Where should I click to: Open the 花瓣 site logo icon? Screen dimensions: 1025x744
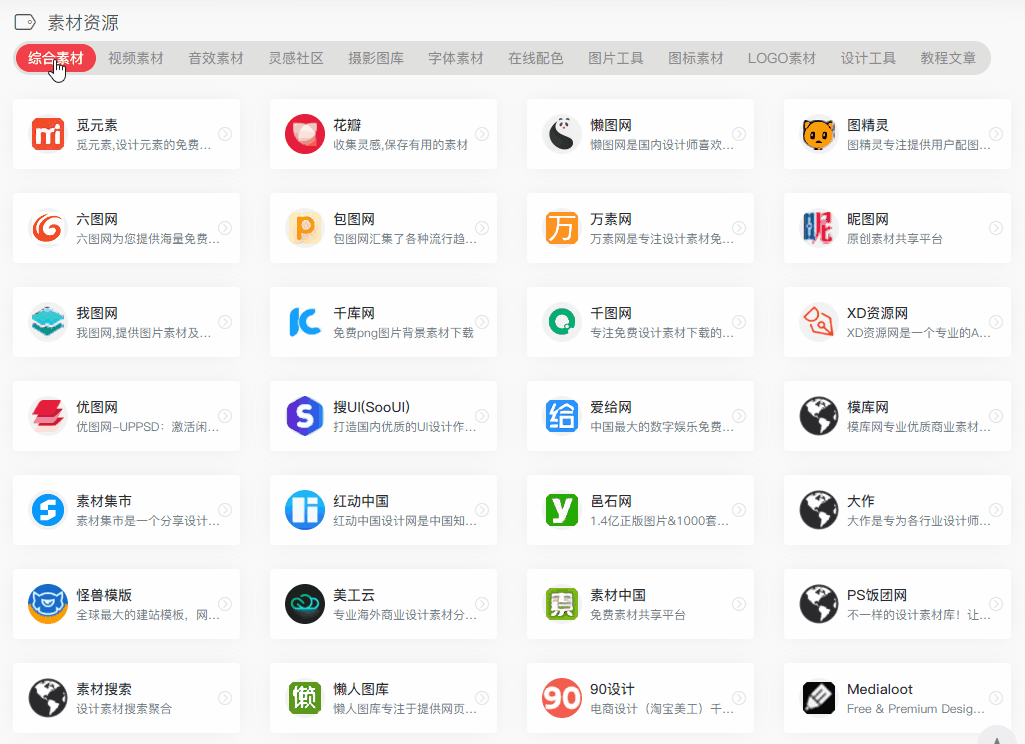coord(305,134)
